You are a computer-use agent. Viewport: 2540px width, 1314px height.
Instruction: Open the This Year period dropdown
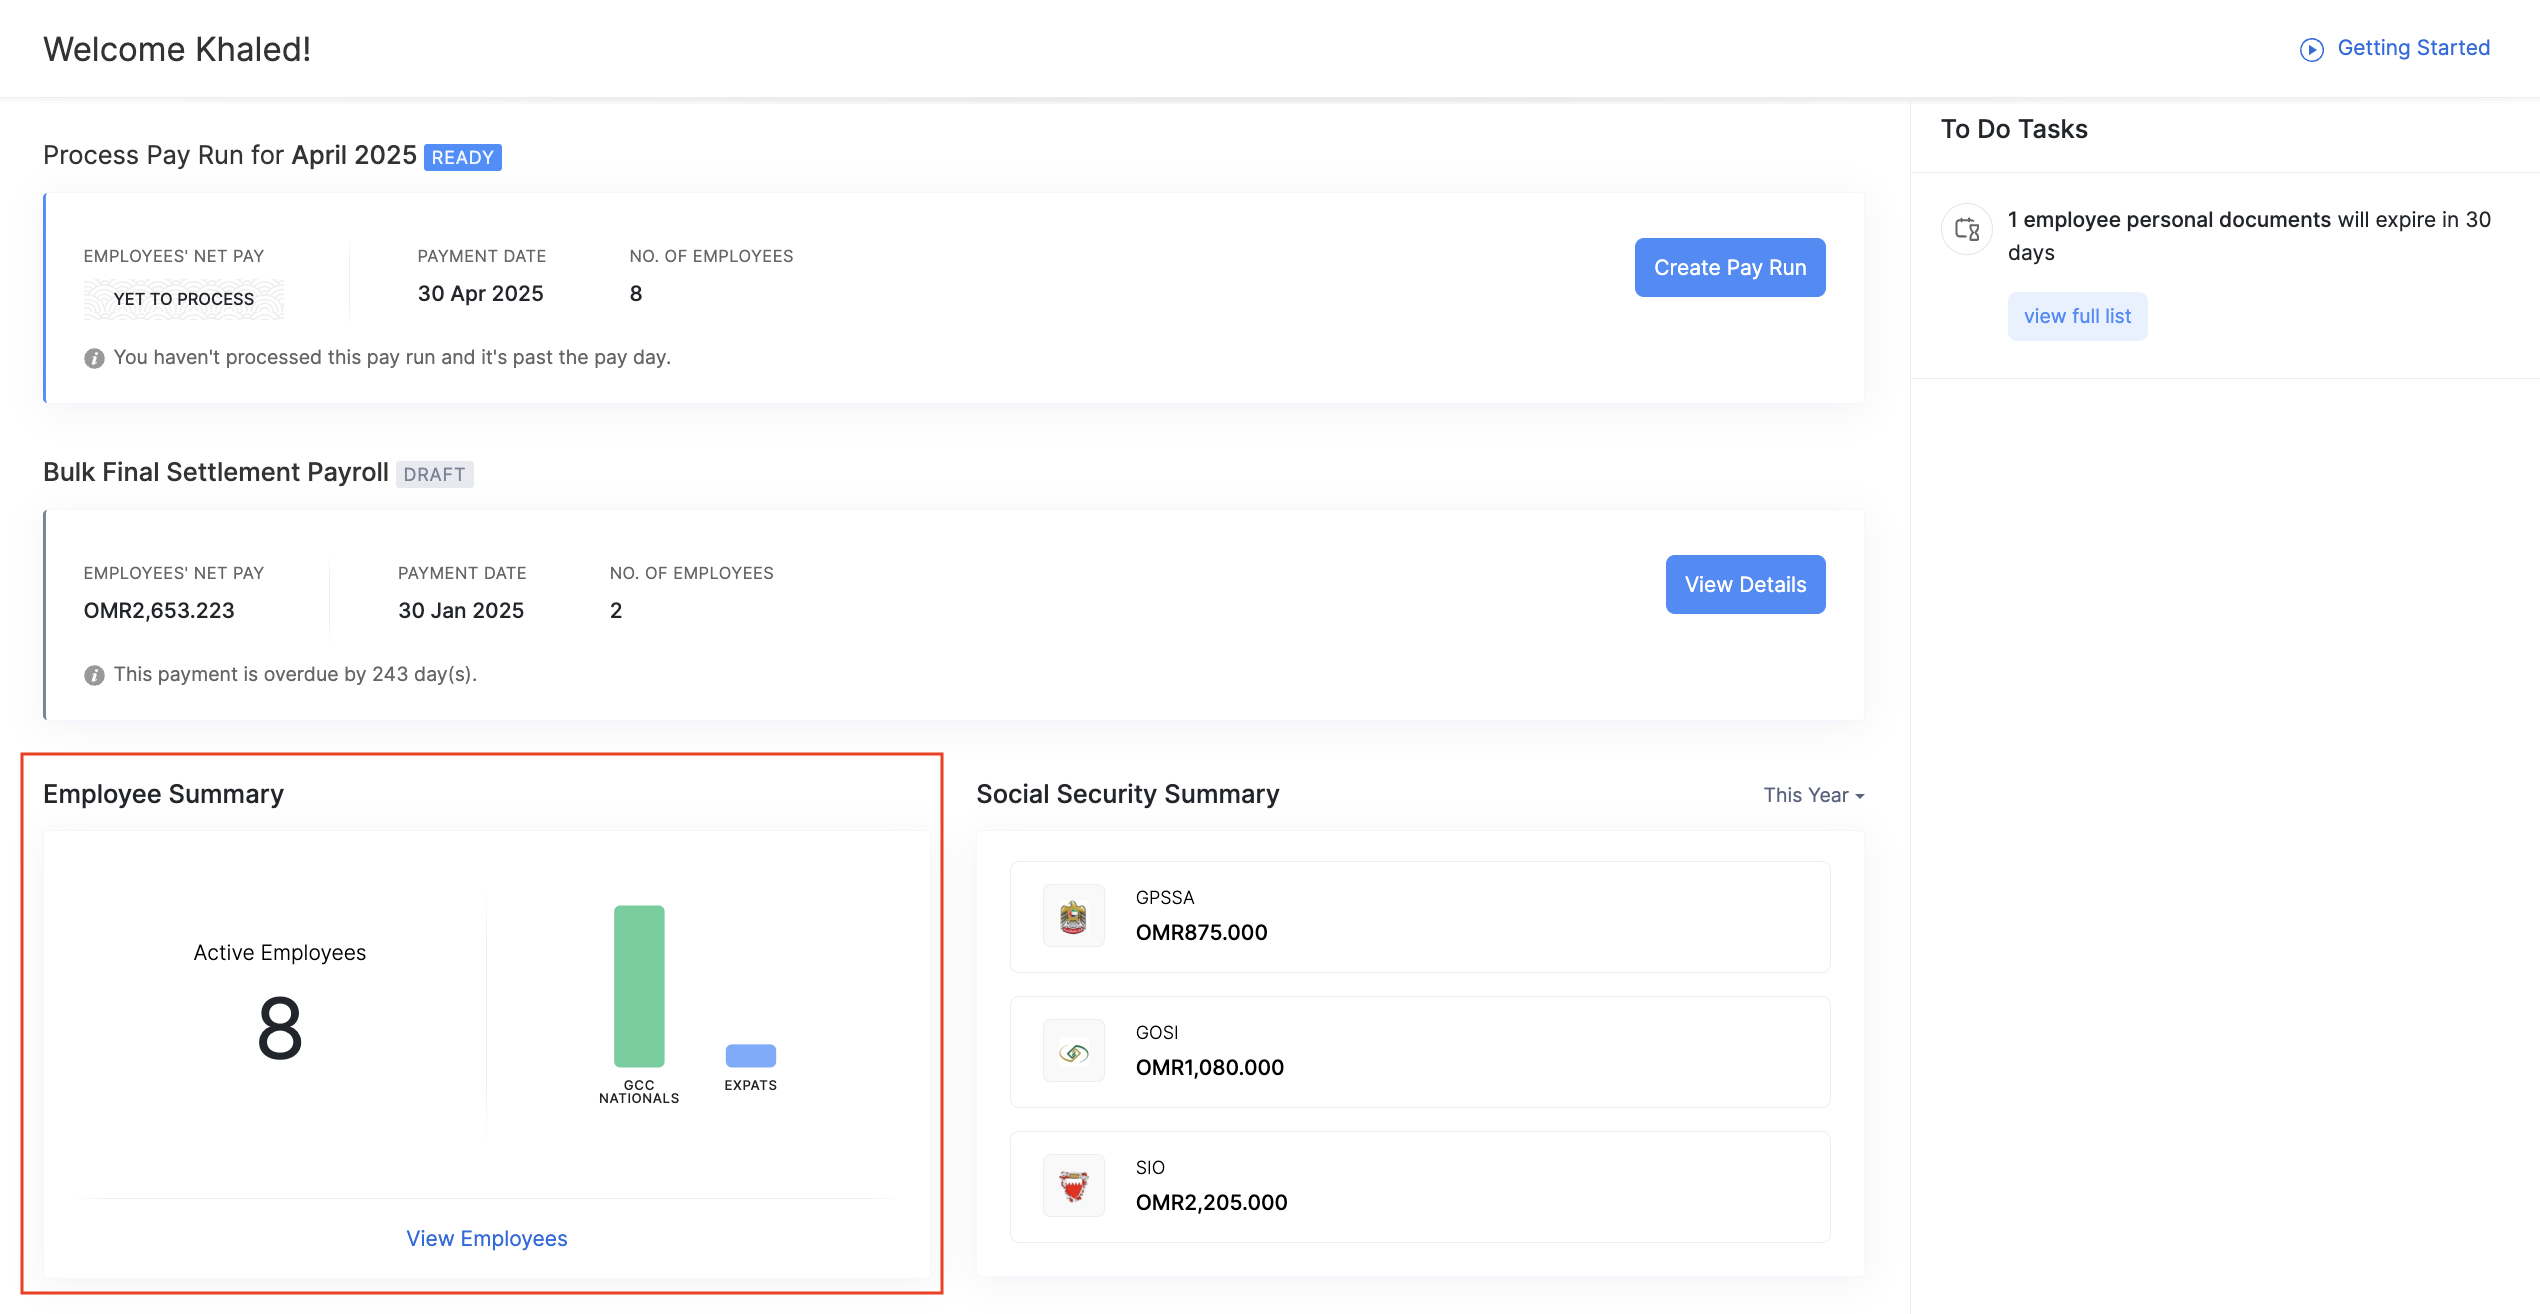click(1813, 795)
